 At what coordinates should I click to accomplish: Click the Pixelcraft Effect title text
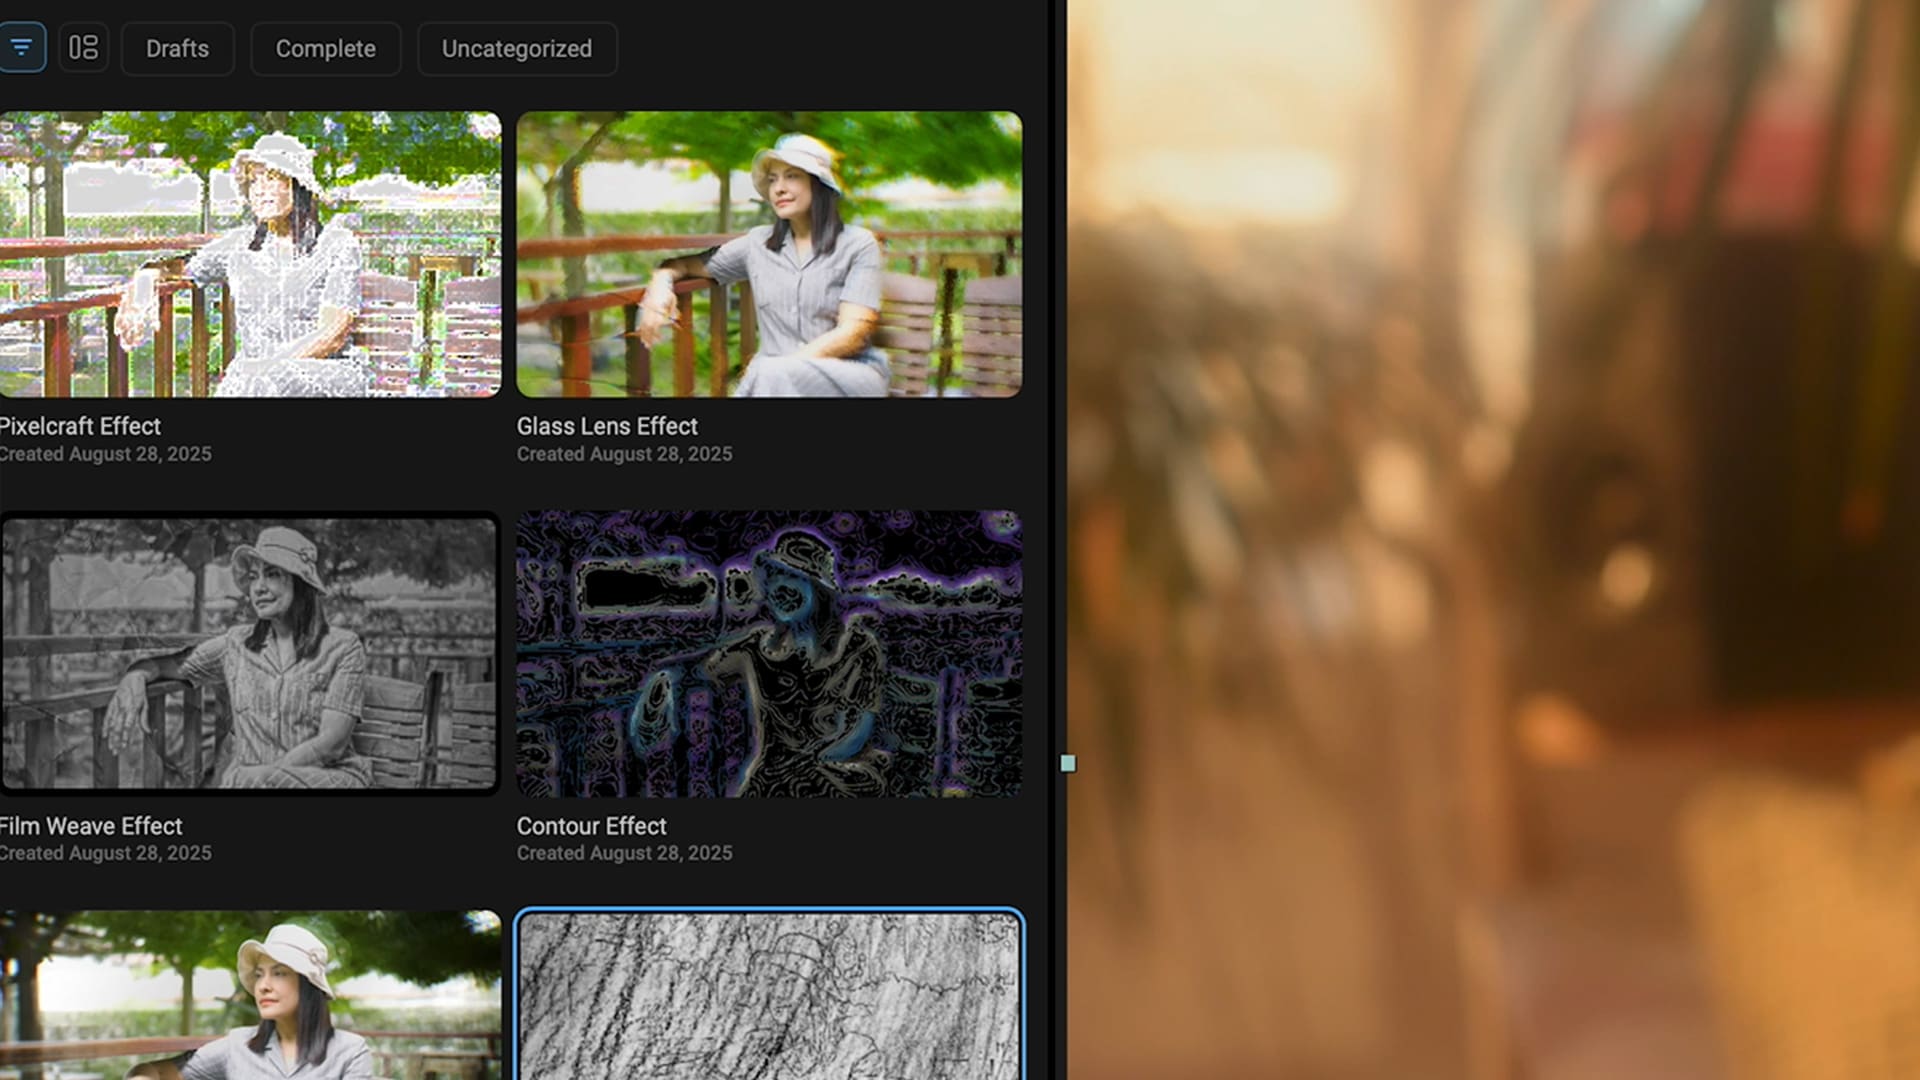coord(80,426)
